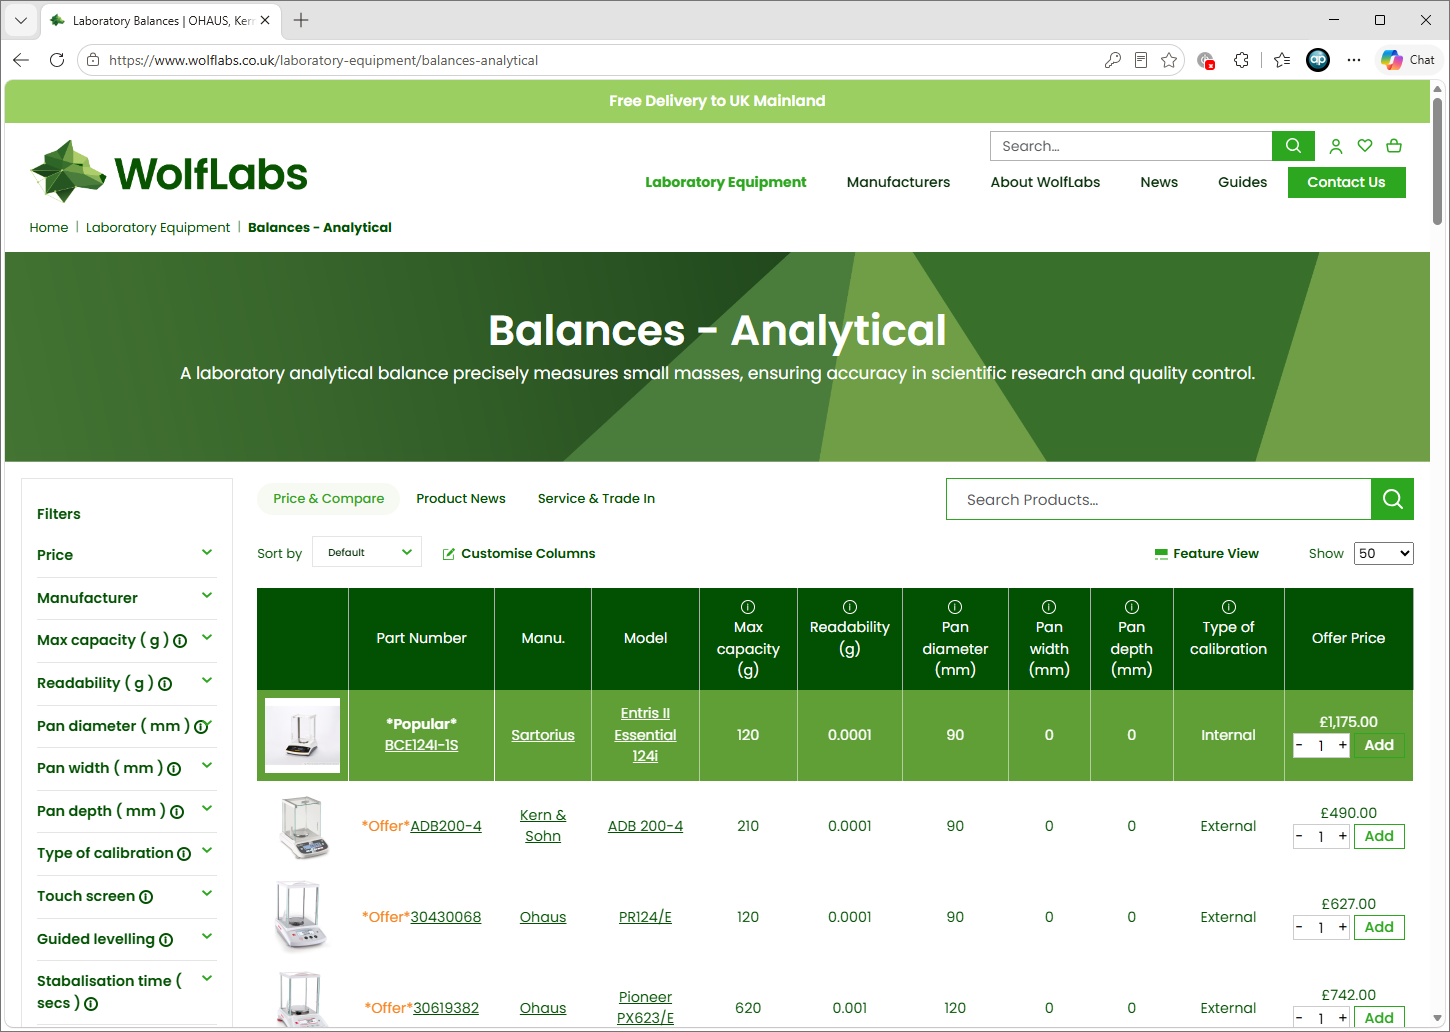Open the wishlist heart icon
1450x1032 pixels.
(x=1365, y=146)
